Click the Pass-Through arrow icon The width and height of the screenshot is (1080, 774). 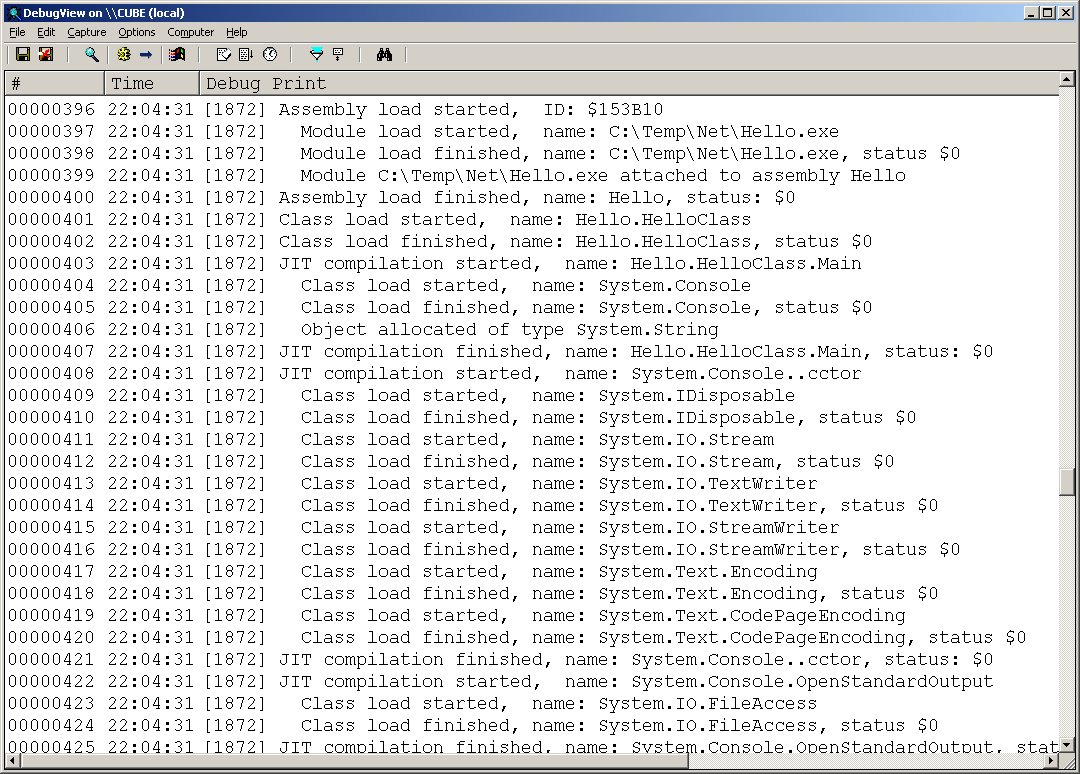[148, 54]
